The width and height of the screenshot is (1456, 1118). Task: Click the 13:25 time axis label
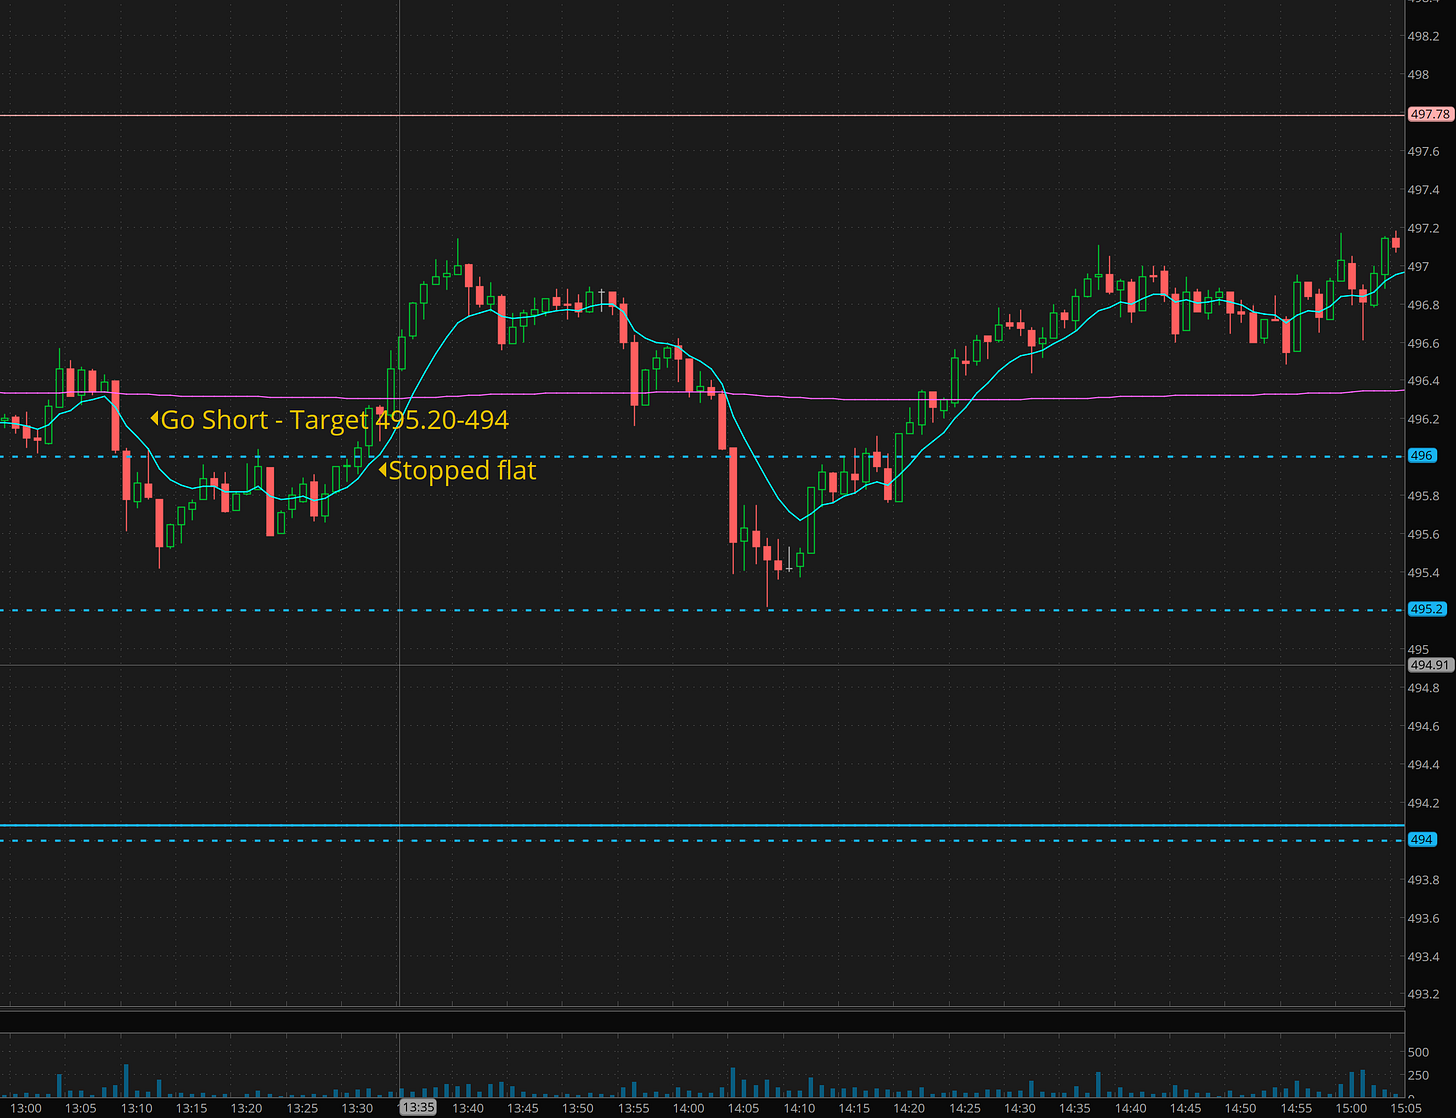(302, 1108)
